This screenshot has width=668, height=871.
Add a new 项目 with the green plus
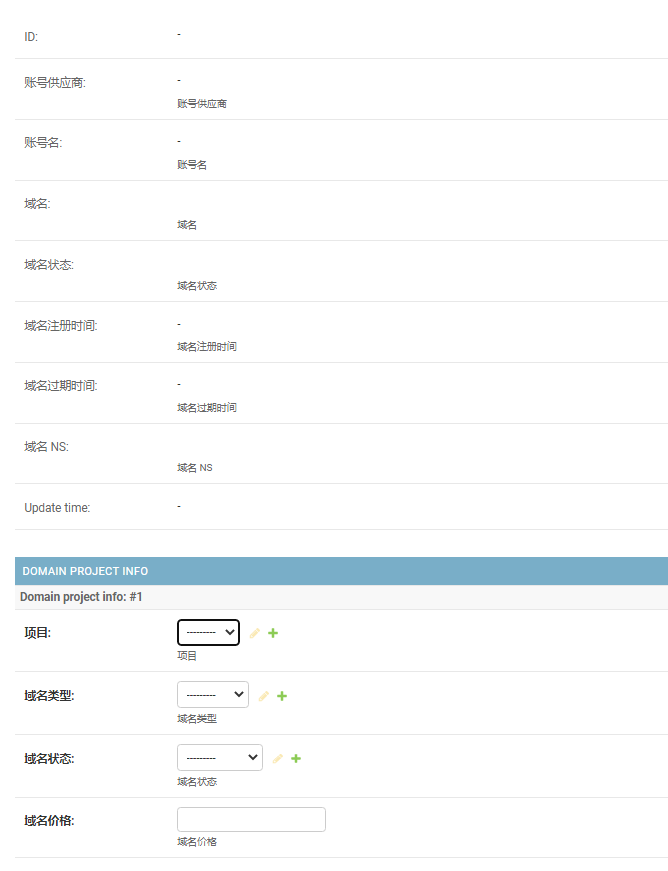coord(273,633)
